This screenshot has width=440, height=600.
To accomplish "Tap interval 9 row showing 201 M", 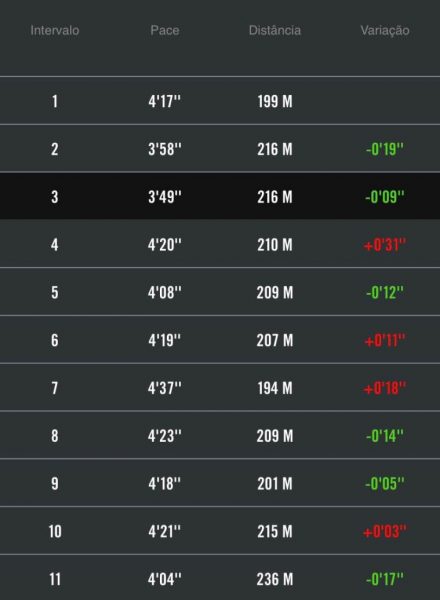I will pos(220,483).
